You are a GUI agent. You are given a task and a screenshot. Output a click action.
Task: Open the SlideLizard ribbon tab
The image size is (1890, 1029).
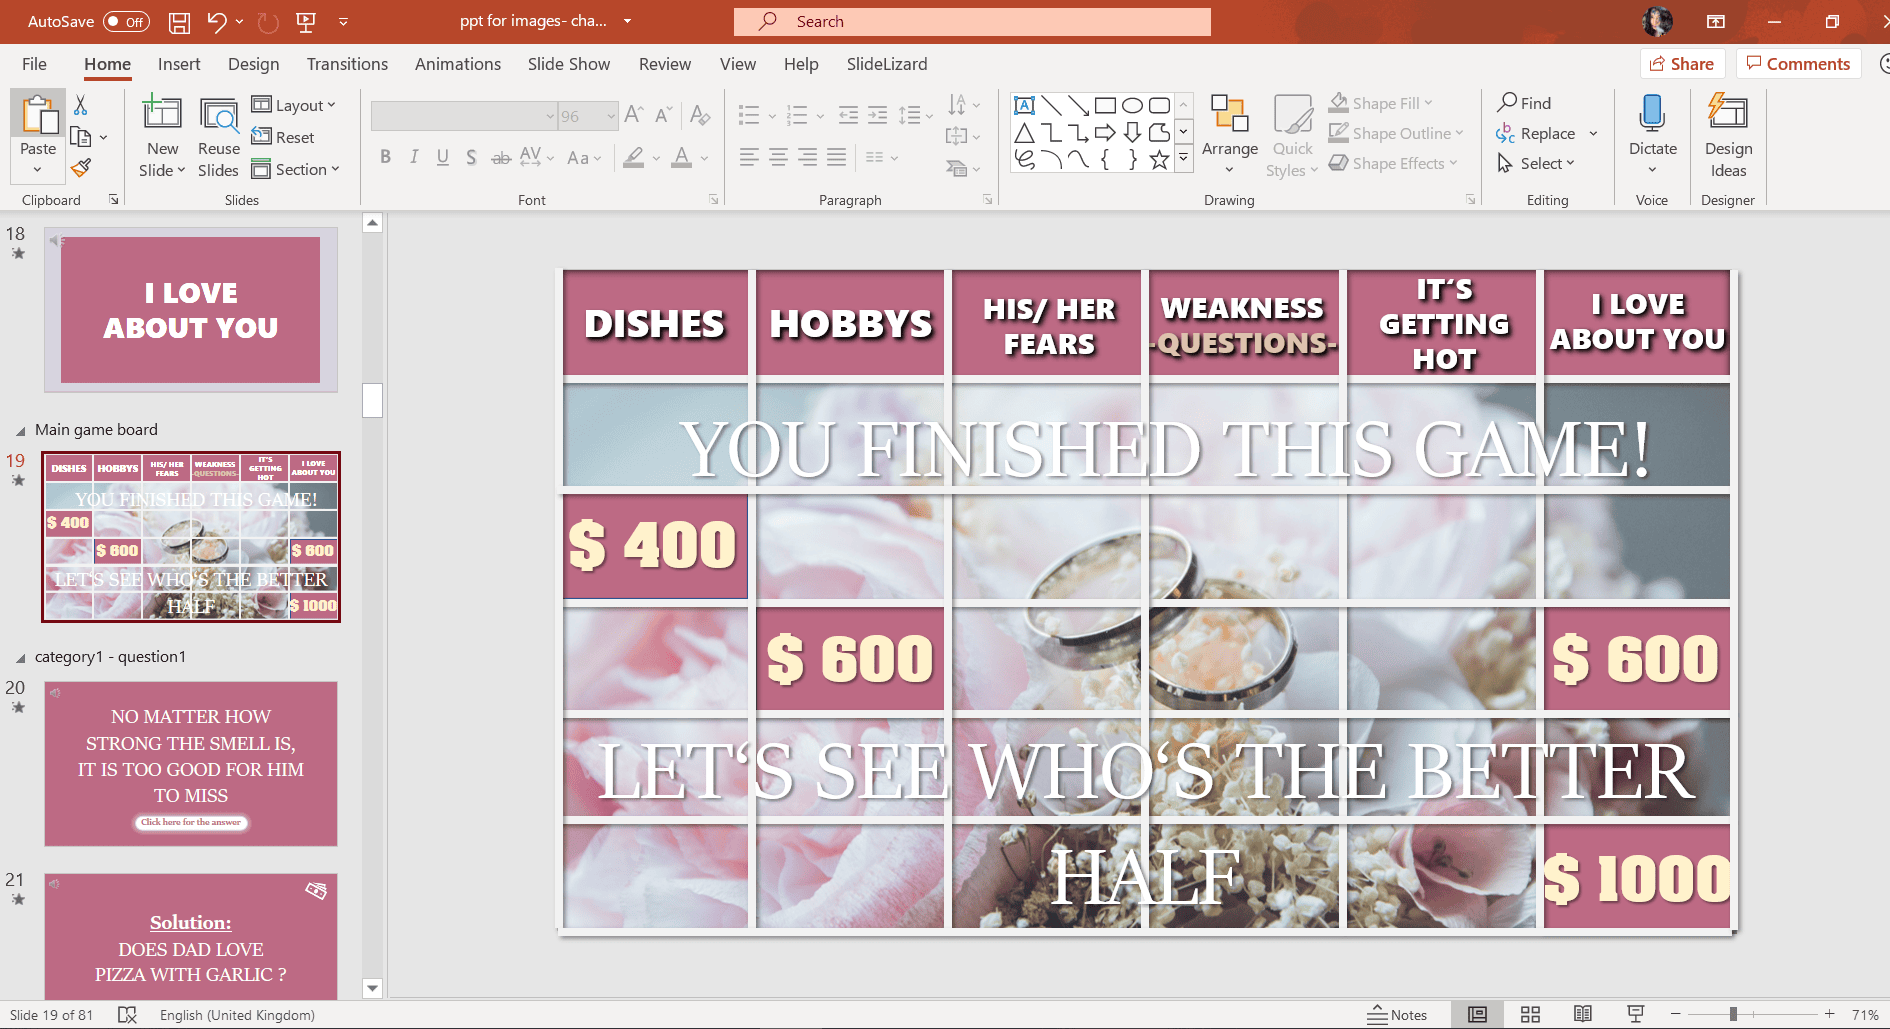886,63
